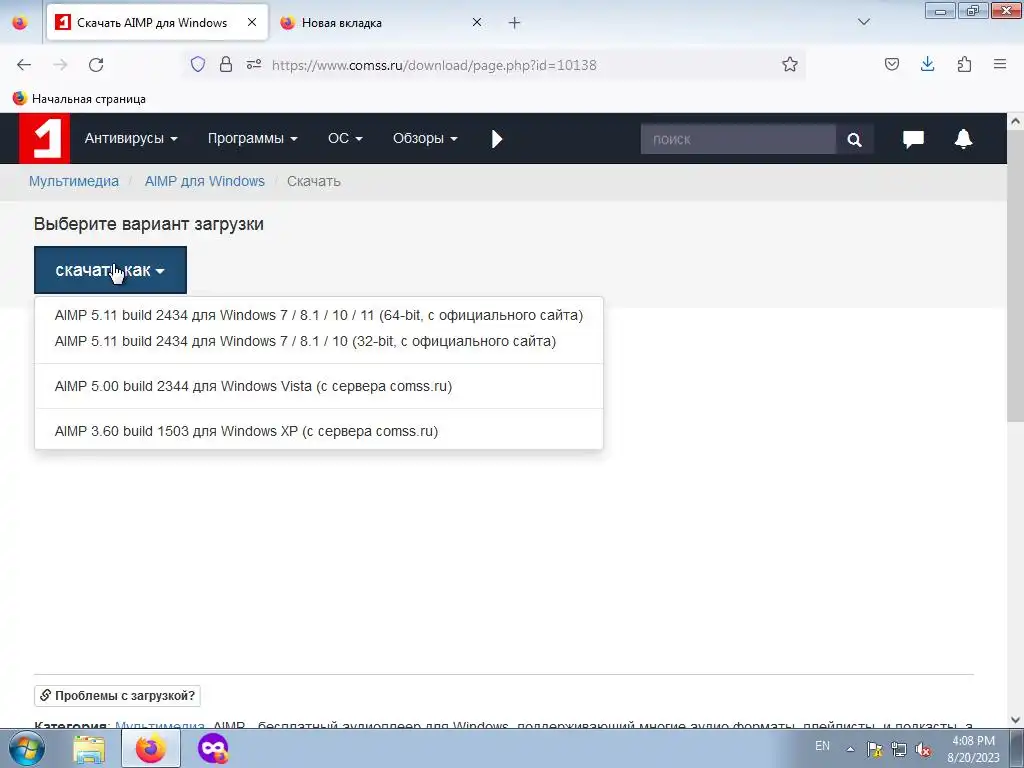
Task: Open site permissions icon in address bar
Action: [x=254, y=65]
